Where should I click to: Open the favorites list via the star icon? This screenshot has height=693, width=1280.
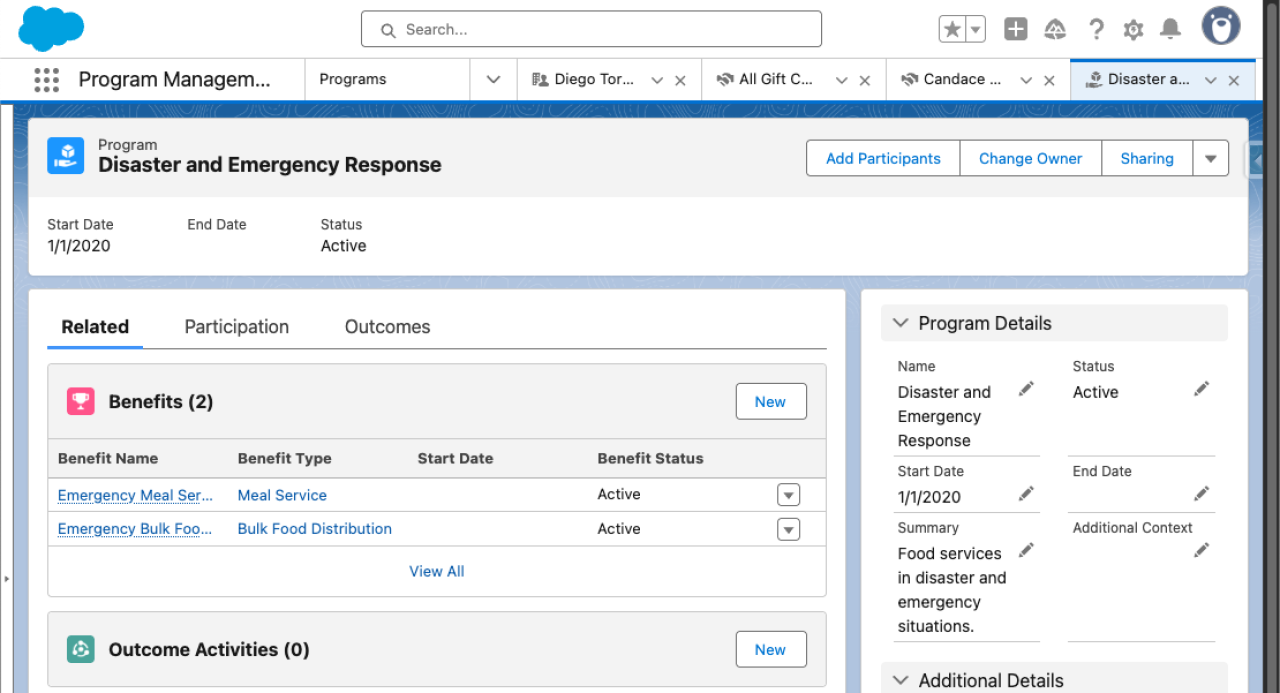click(x=952, y=29)
